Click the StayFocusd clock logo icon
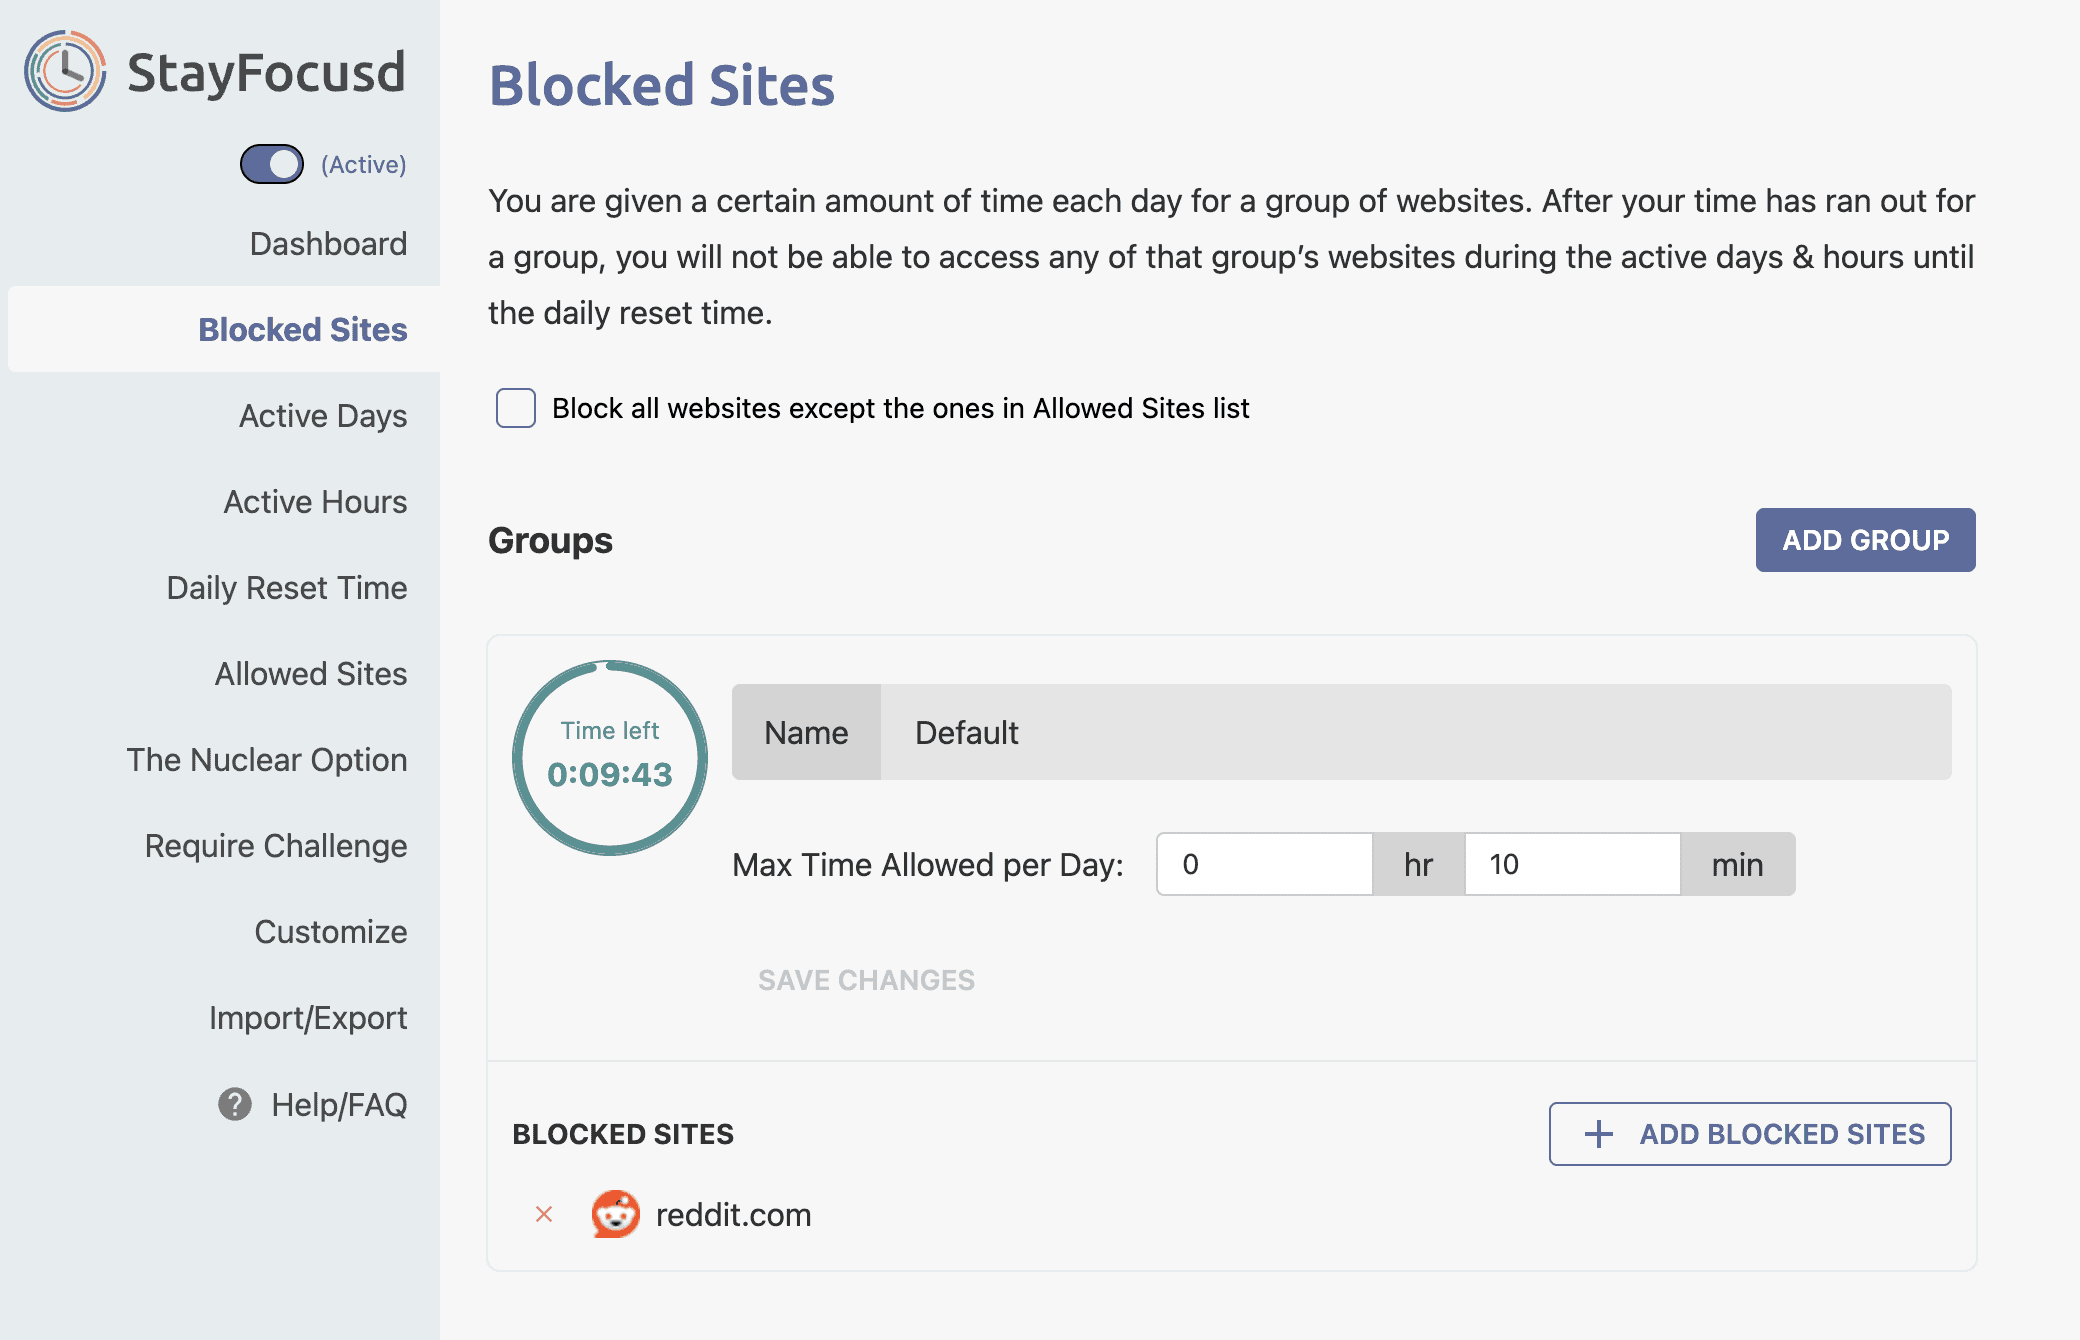Viewport: 2080px width, 1340px height. (65, 71)
